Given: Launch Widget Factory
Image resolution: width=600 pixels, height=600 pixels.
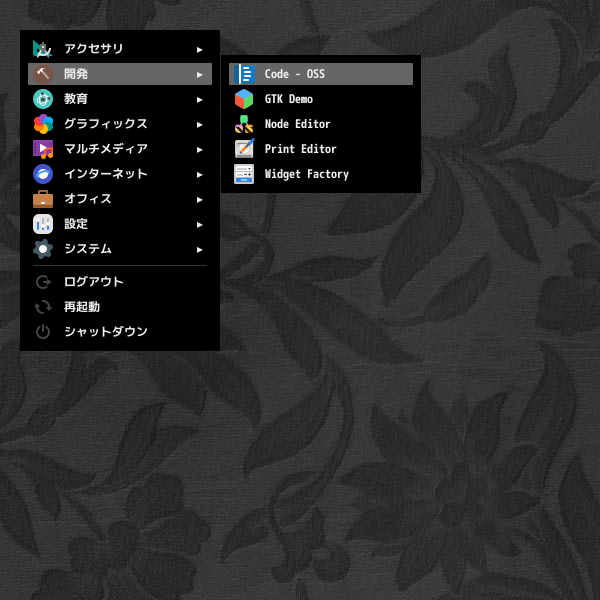Looking at the screenshot, I should tap(321, 174).
